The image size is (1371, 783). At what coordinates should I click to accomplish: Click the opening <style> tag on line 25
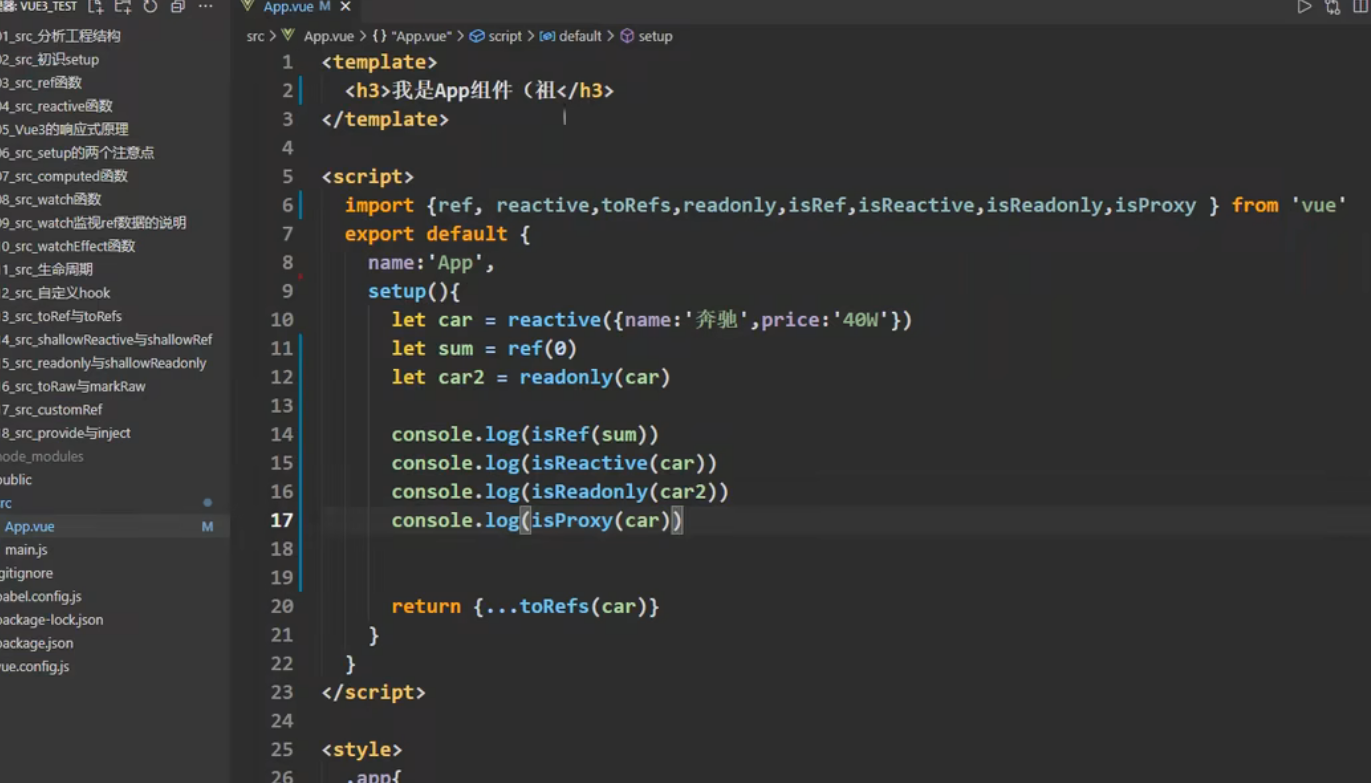[362, 749]
